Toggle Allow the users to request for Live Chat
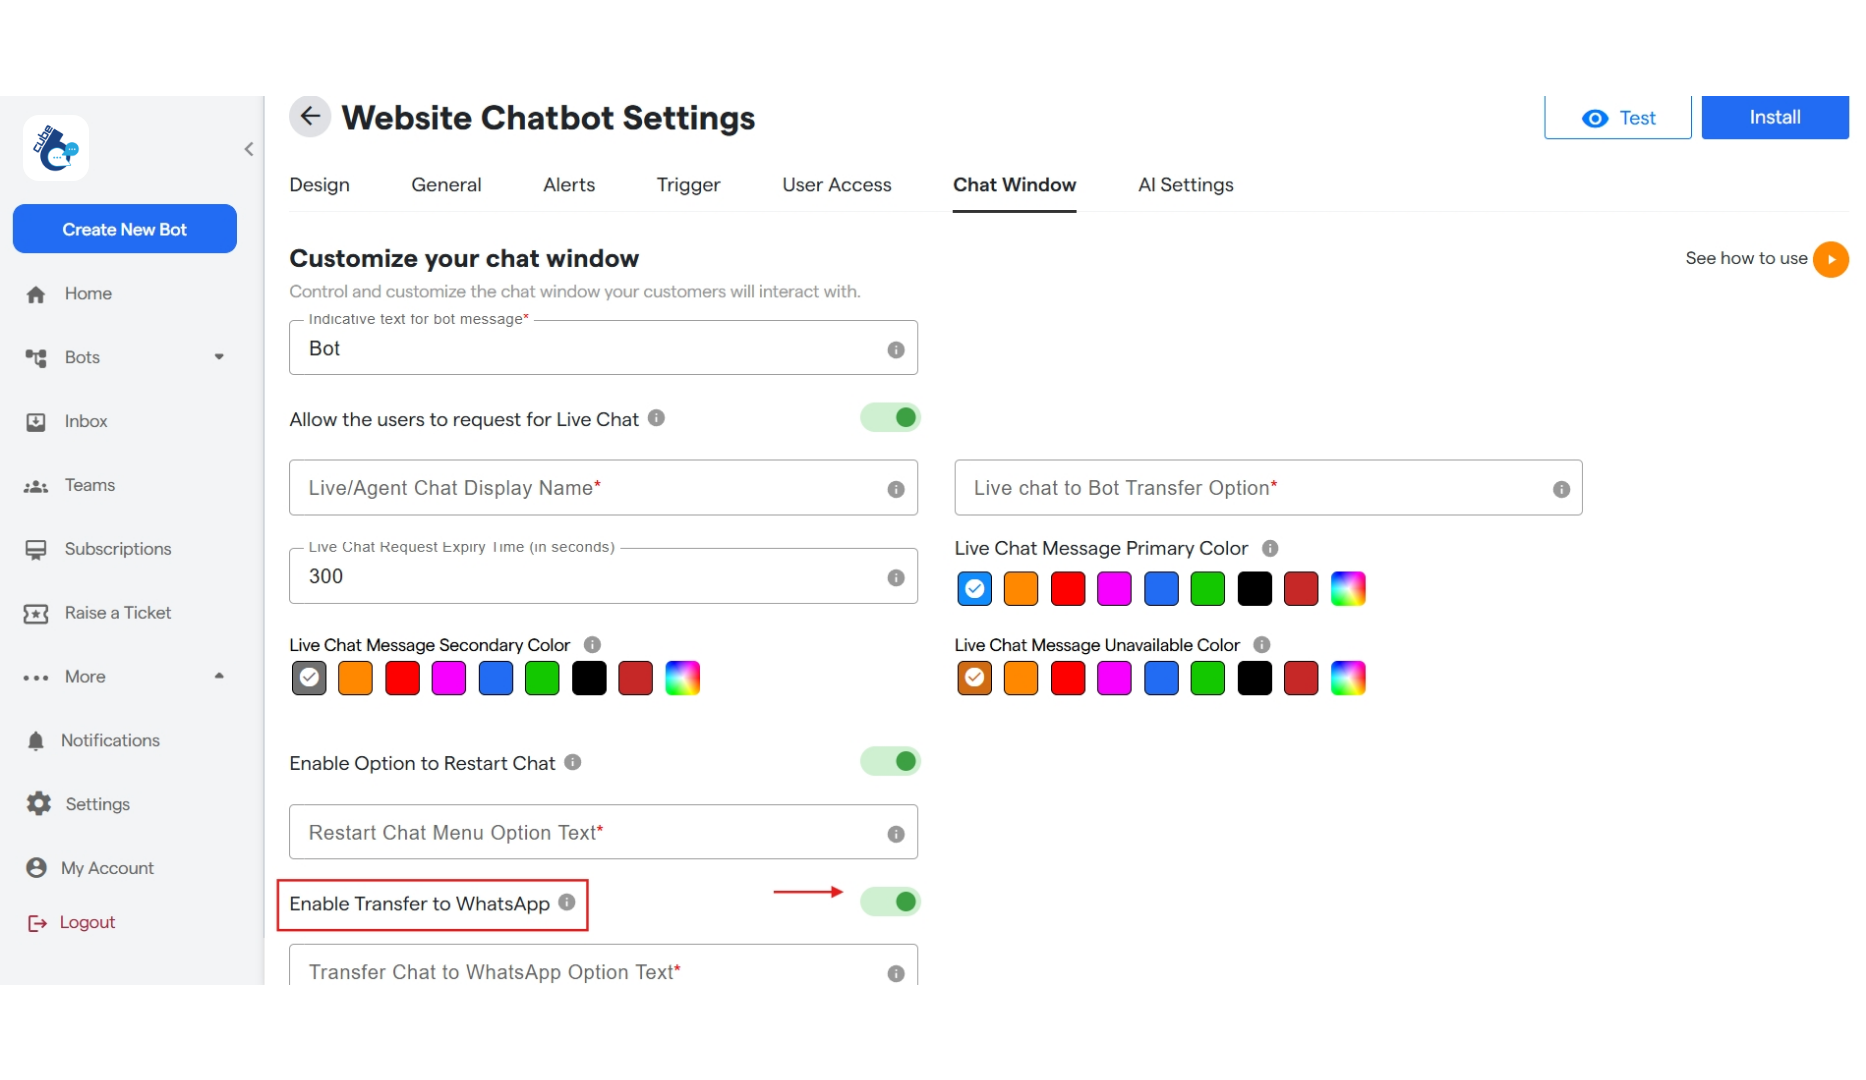Image resolution: width=1866 pixels, height=1080 pixels. 890,417
